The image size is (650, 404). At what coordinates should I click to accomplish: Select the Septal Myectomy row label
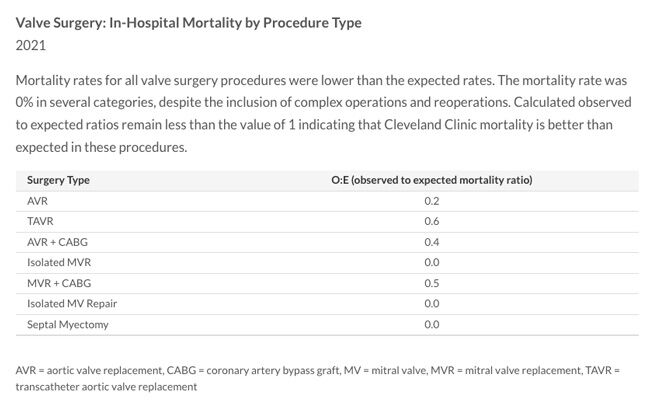tap(66, 324)
